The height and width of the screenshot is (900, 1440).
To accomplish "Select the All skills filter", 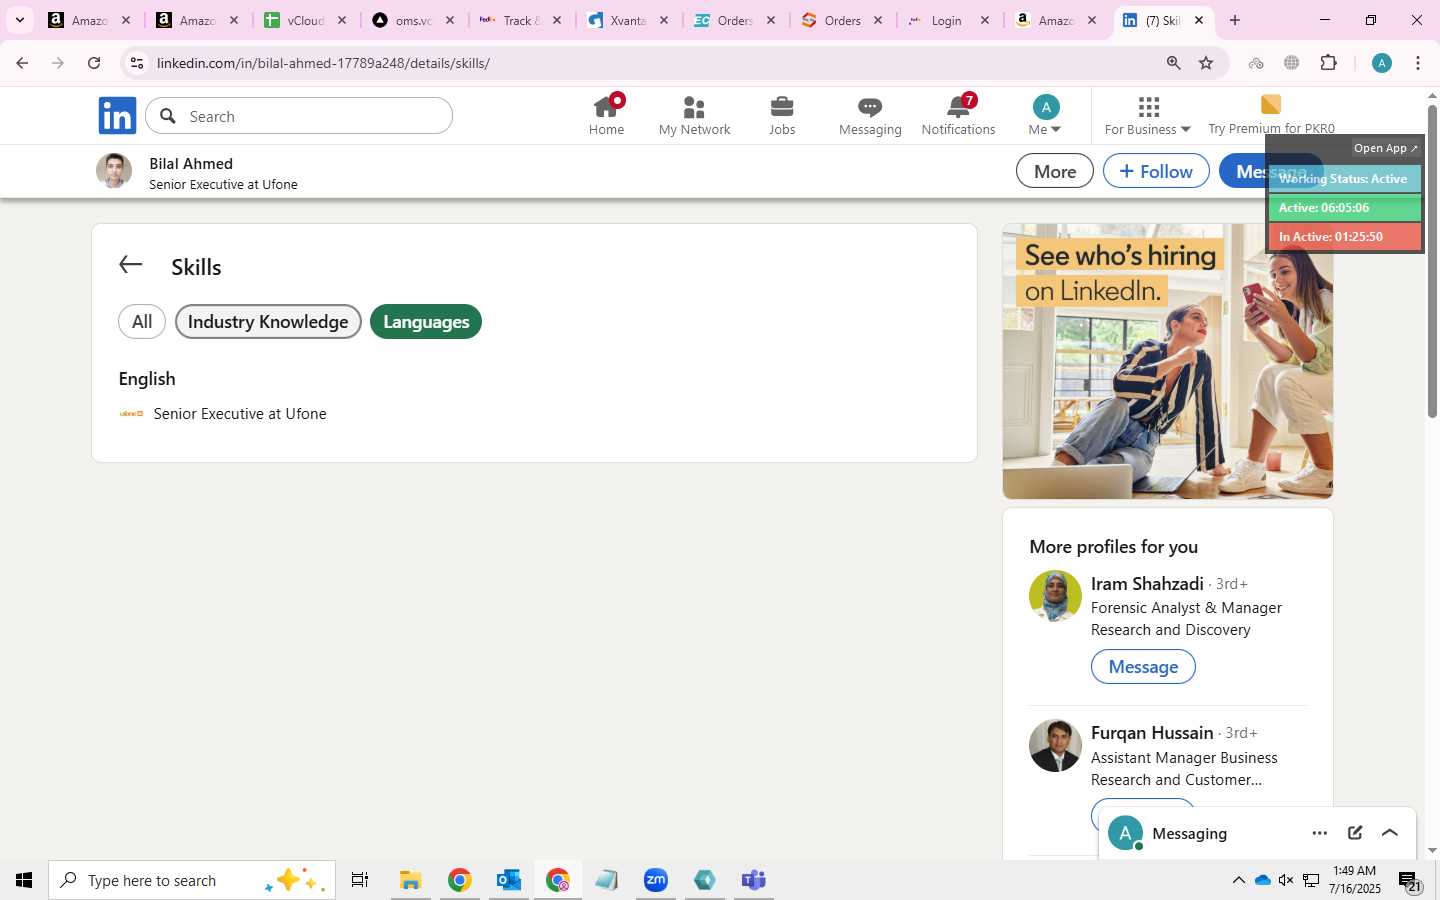I will click(x=142, y=322).
